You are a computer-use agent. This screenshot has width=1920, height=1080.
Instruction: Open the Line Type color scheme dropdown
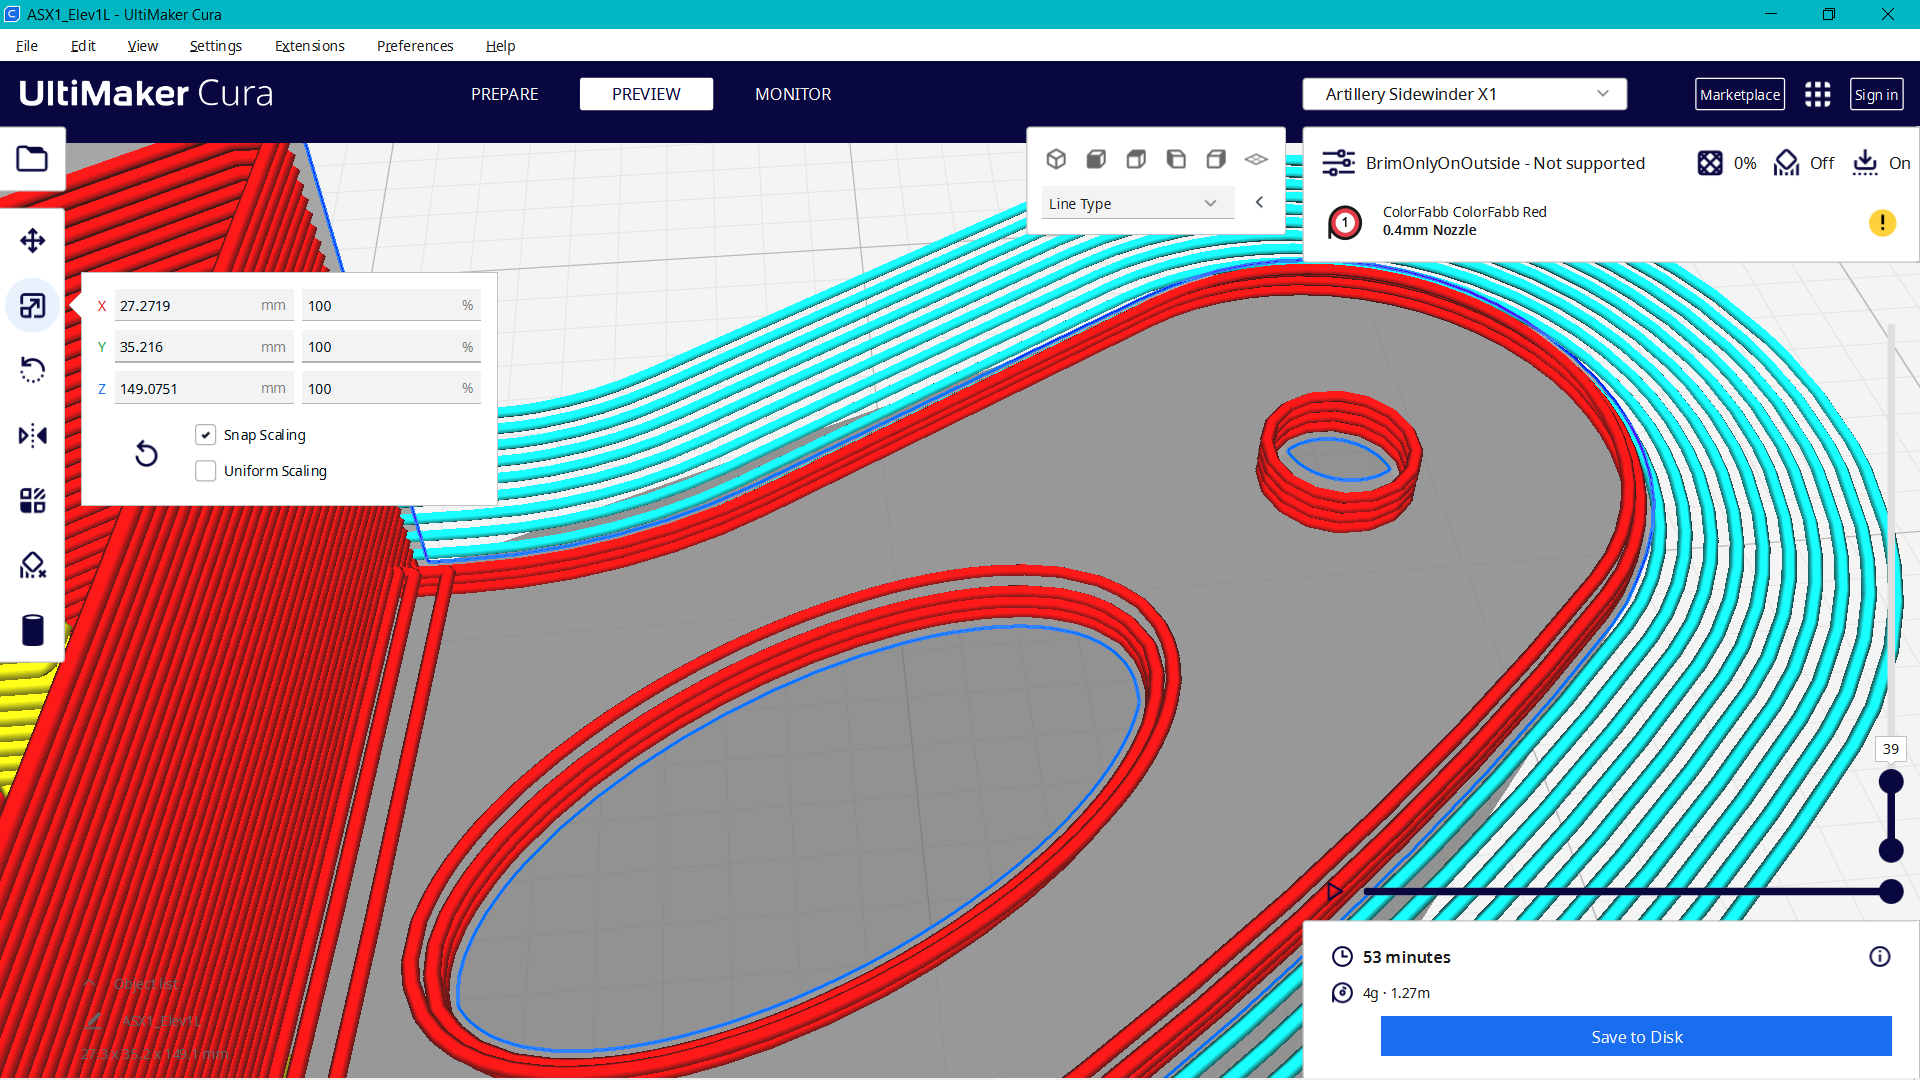pyautogui.click(x=1137, y=203)
